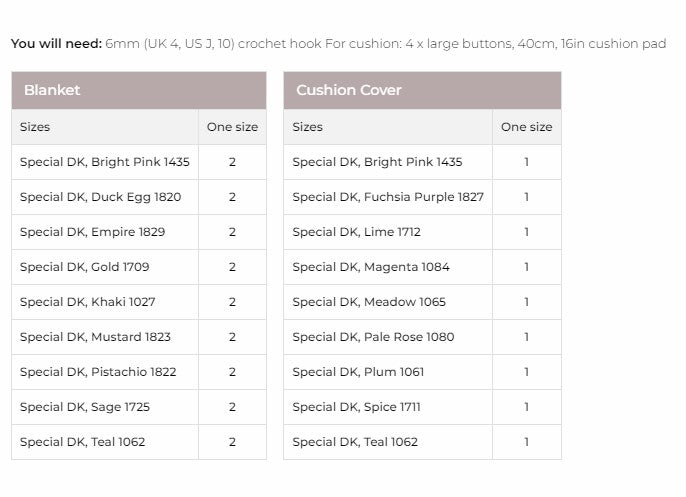Select the Spice 1711 yarn entry
Image resolution: width=686 pixels, height=497 pixels.
point(356,407)
